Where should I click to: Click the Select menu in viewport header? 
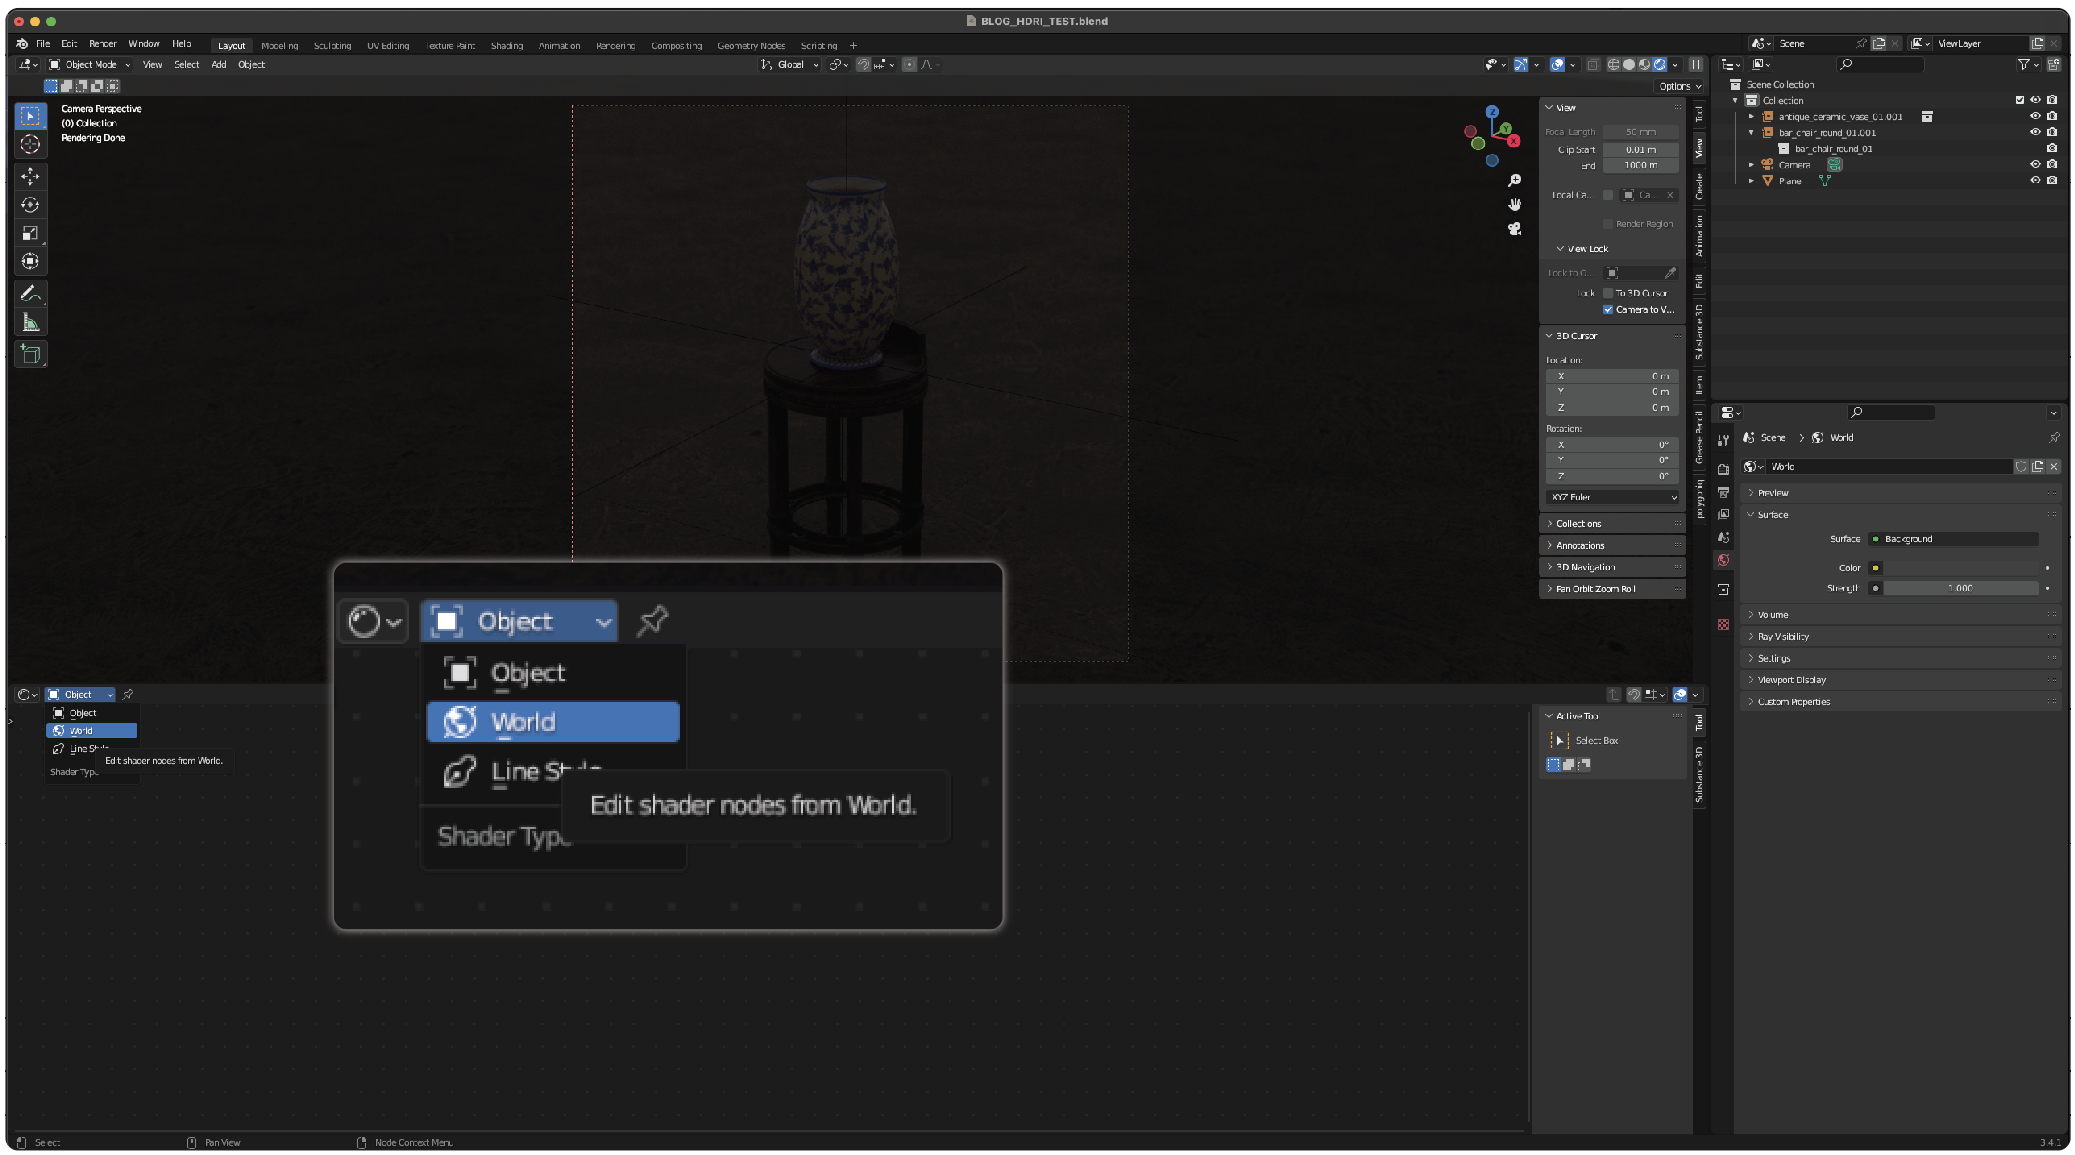(187, 65)
